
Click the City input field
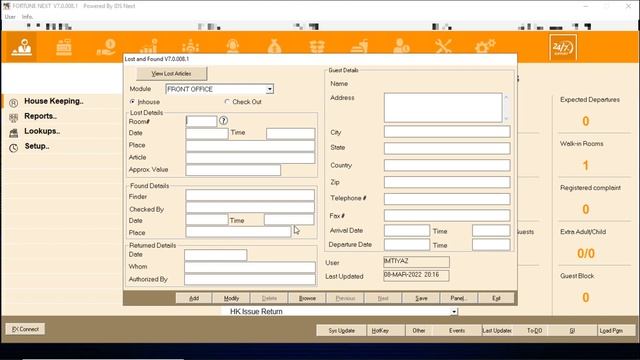[x=447, y=131]
